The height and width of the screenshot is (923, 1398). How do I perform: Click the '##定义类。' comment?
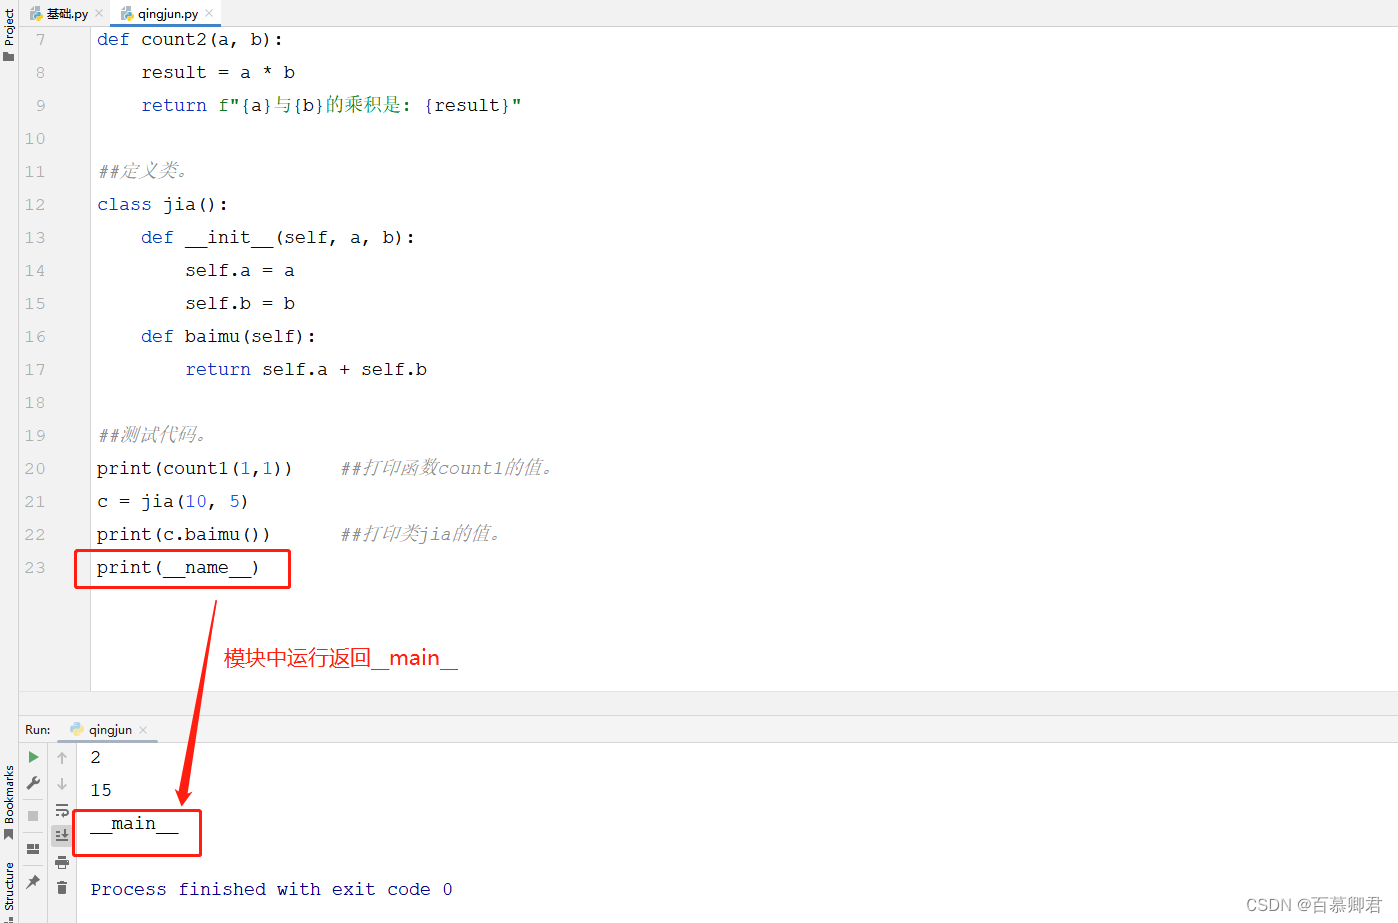143,171
